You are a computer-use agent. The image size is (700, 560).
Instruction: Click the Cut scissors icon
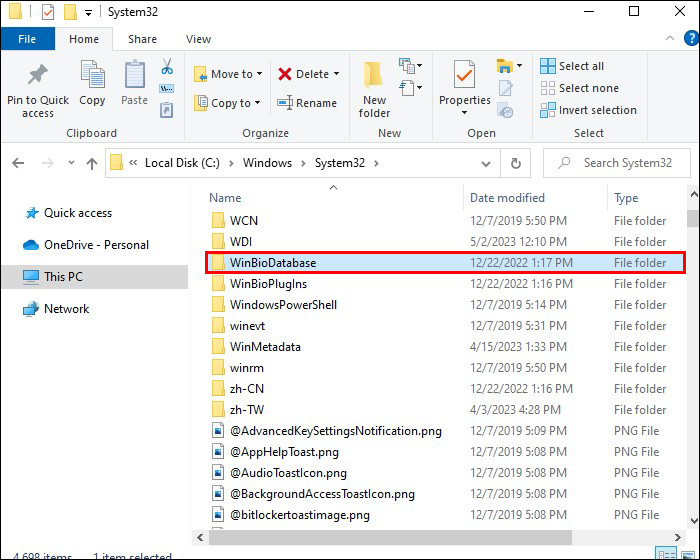(167, 67)
